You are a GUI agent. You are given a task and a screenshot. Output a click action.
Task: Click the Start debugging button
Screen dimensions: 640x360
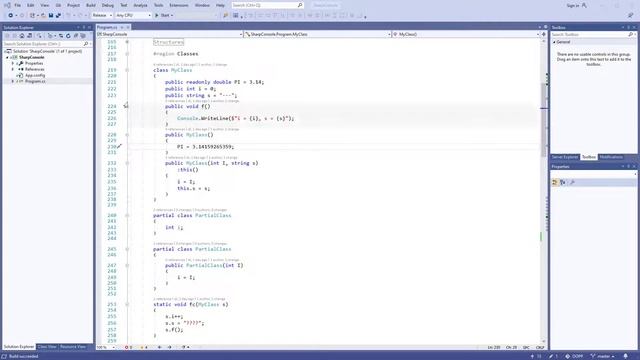click(x=163, y=16)
